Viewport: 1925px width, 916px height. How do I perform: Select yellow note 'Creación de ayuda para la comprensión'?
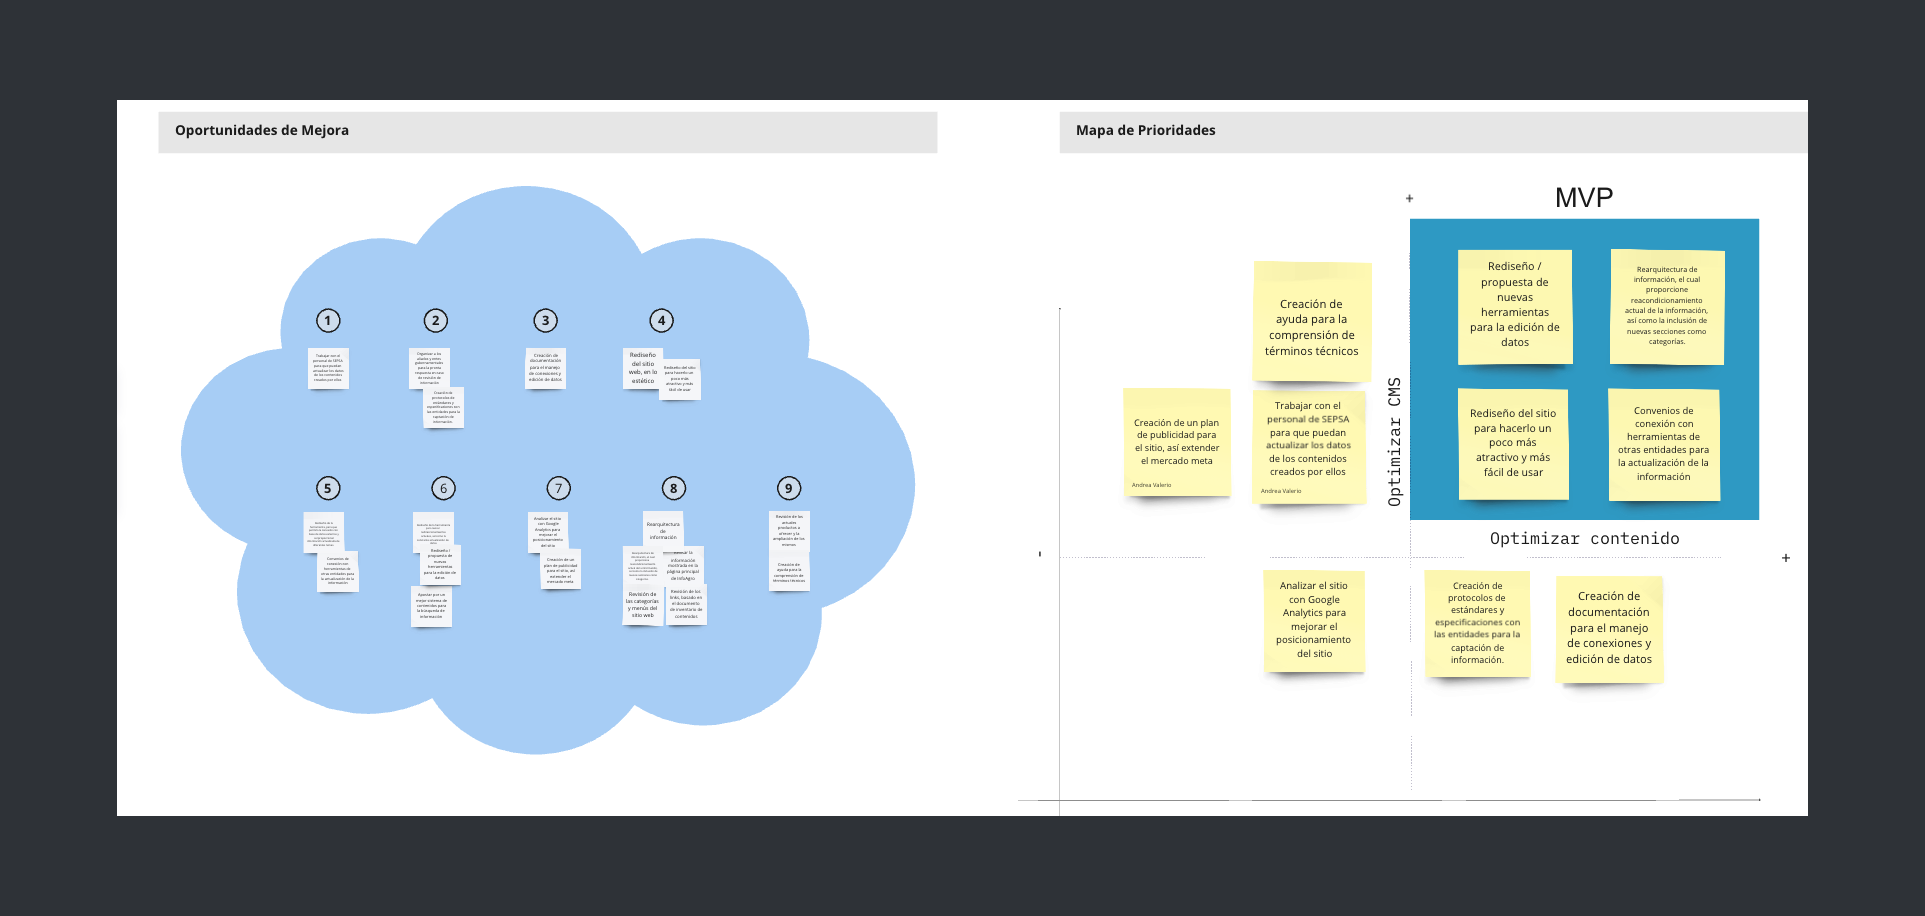coord(1311,322)
